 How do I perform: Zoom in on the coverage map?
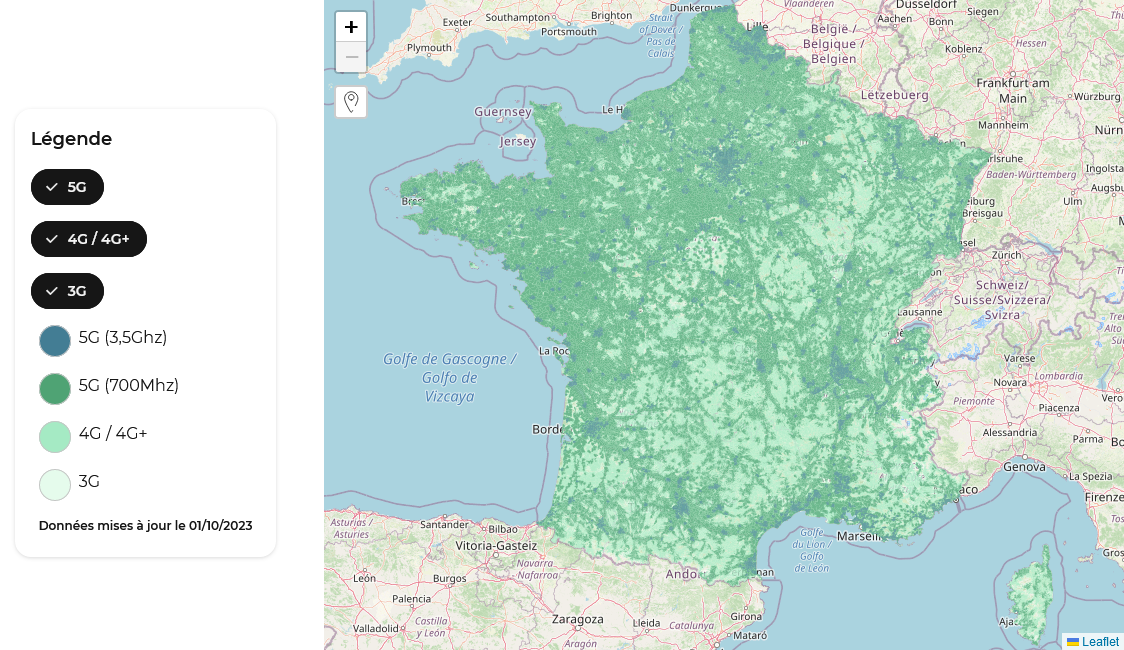point(351,27)
